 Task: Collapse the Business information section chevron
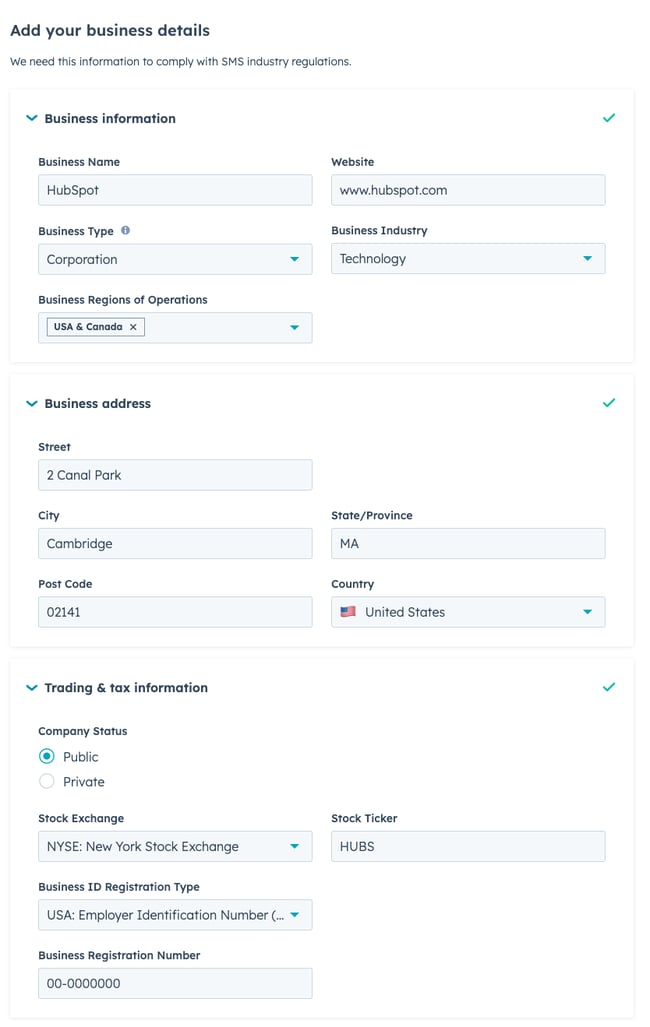coord(31,119)
